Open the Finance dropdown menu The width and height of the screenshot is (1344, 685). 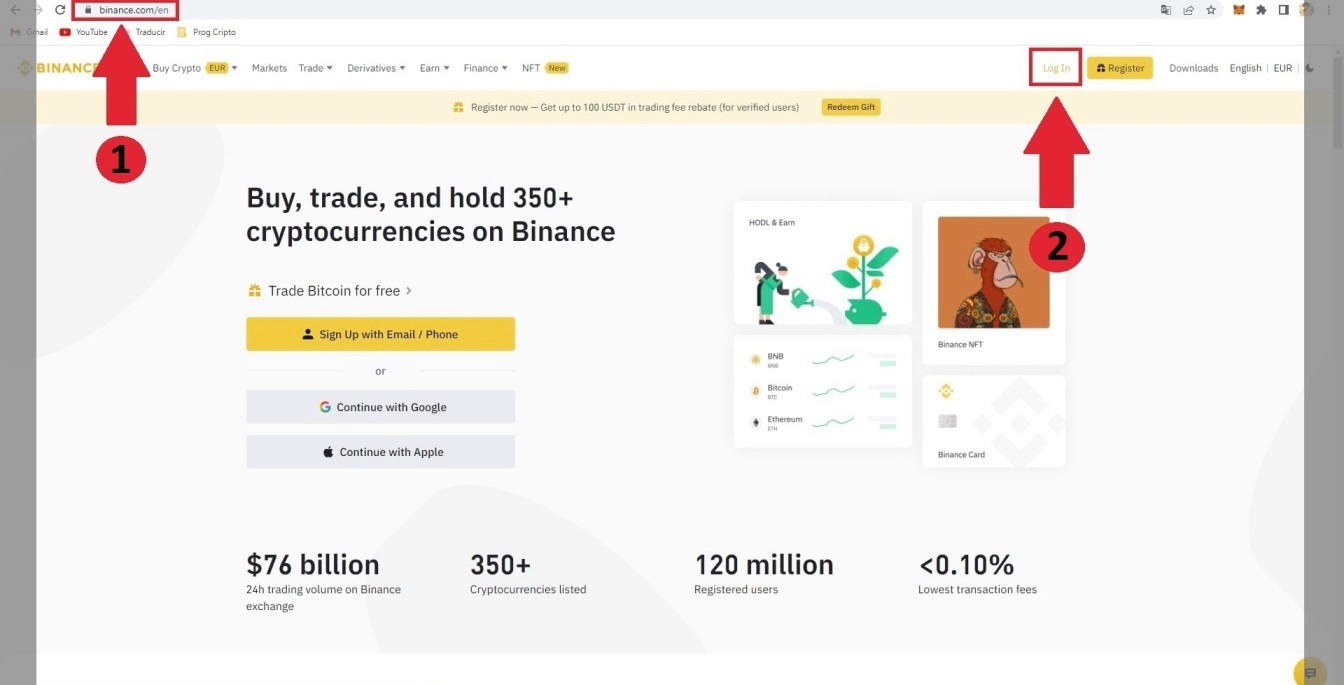(x=485, y=68)
